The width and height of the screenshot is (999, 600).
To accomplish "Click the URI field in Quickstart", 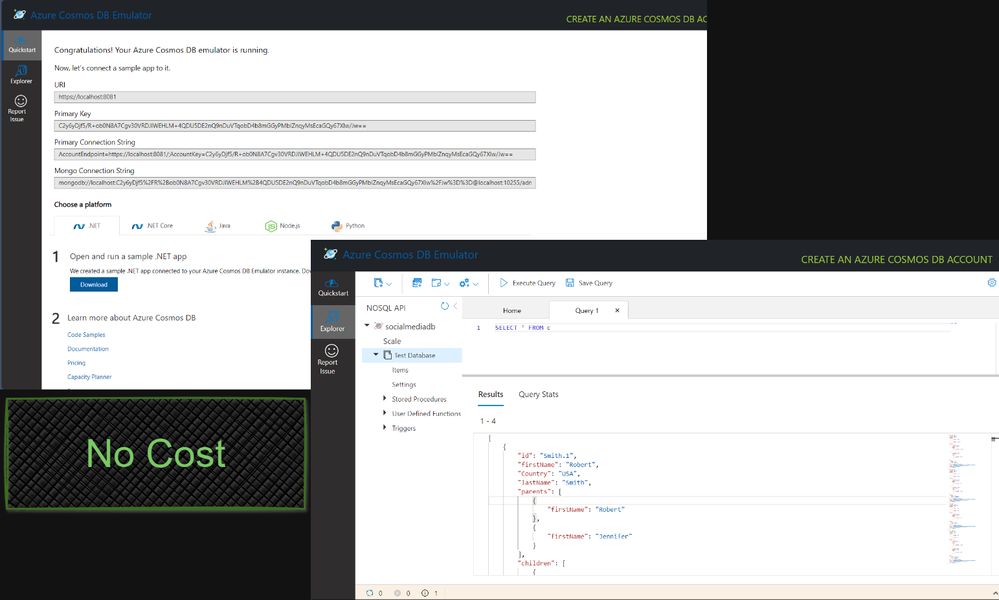I will point(294,97).
